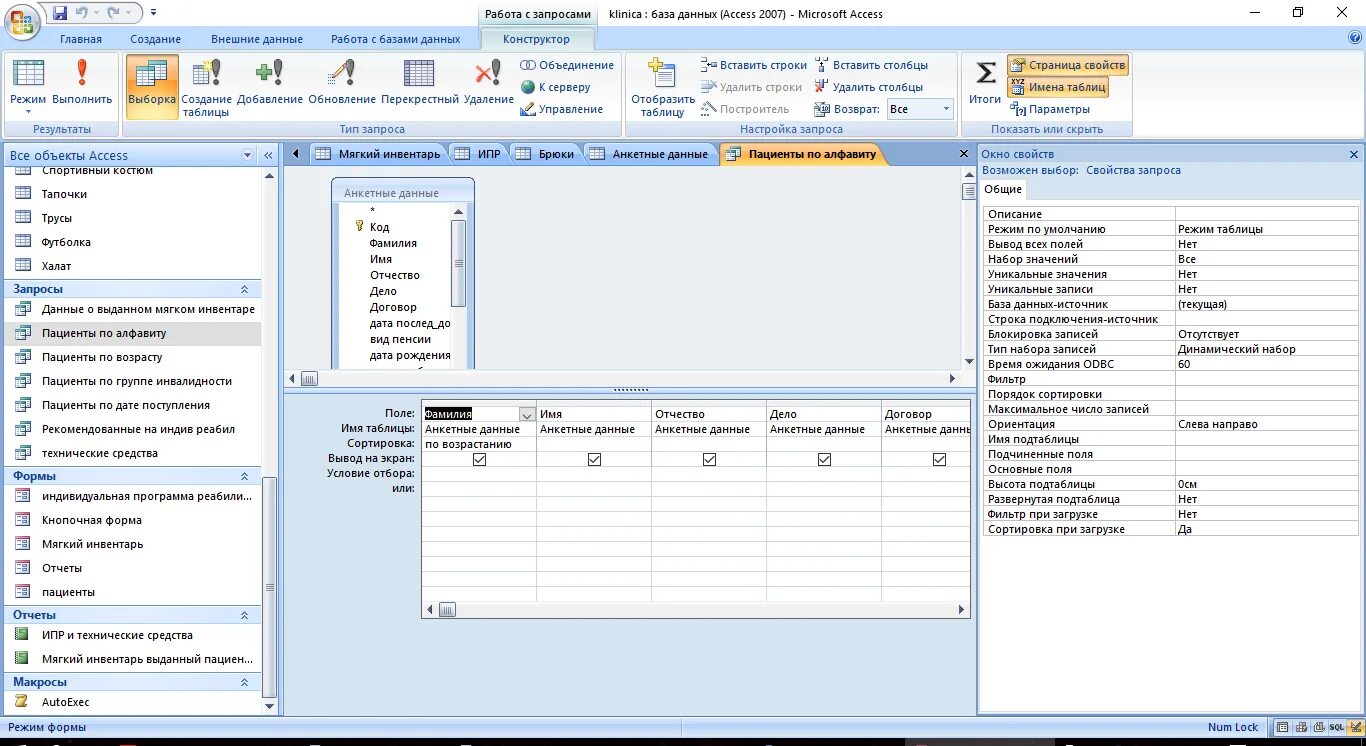Select Пациенты по возрасту query
The width and height of the screenshot is (1366, 746).
[133, 357]
